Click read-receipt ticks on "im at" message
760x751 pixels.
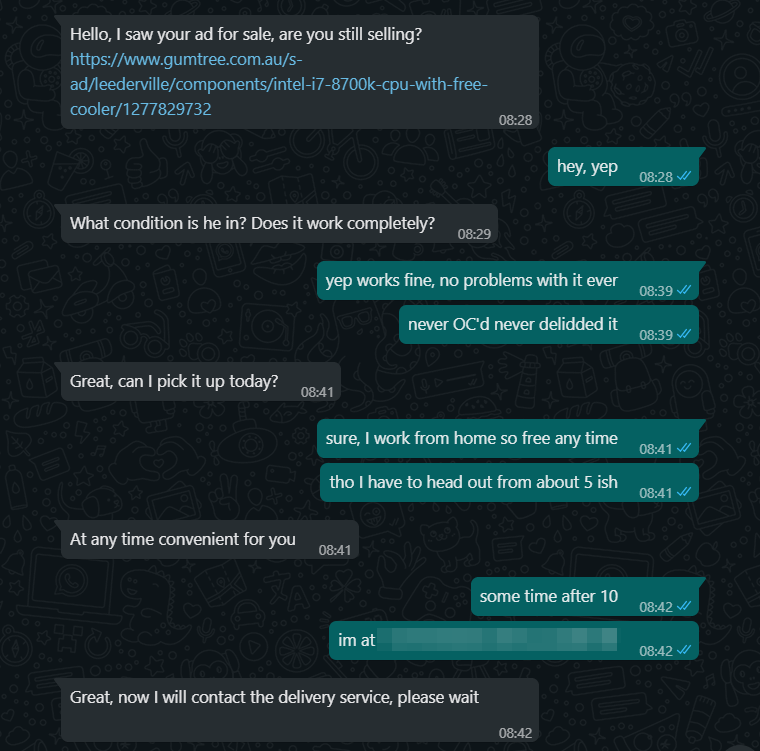[x=684, y=650]
